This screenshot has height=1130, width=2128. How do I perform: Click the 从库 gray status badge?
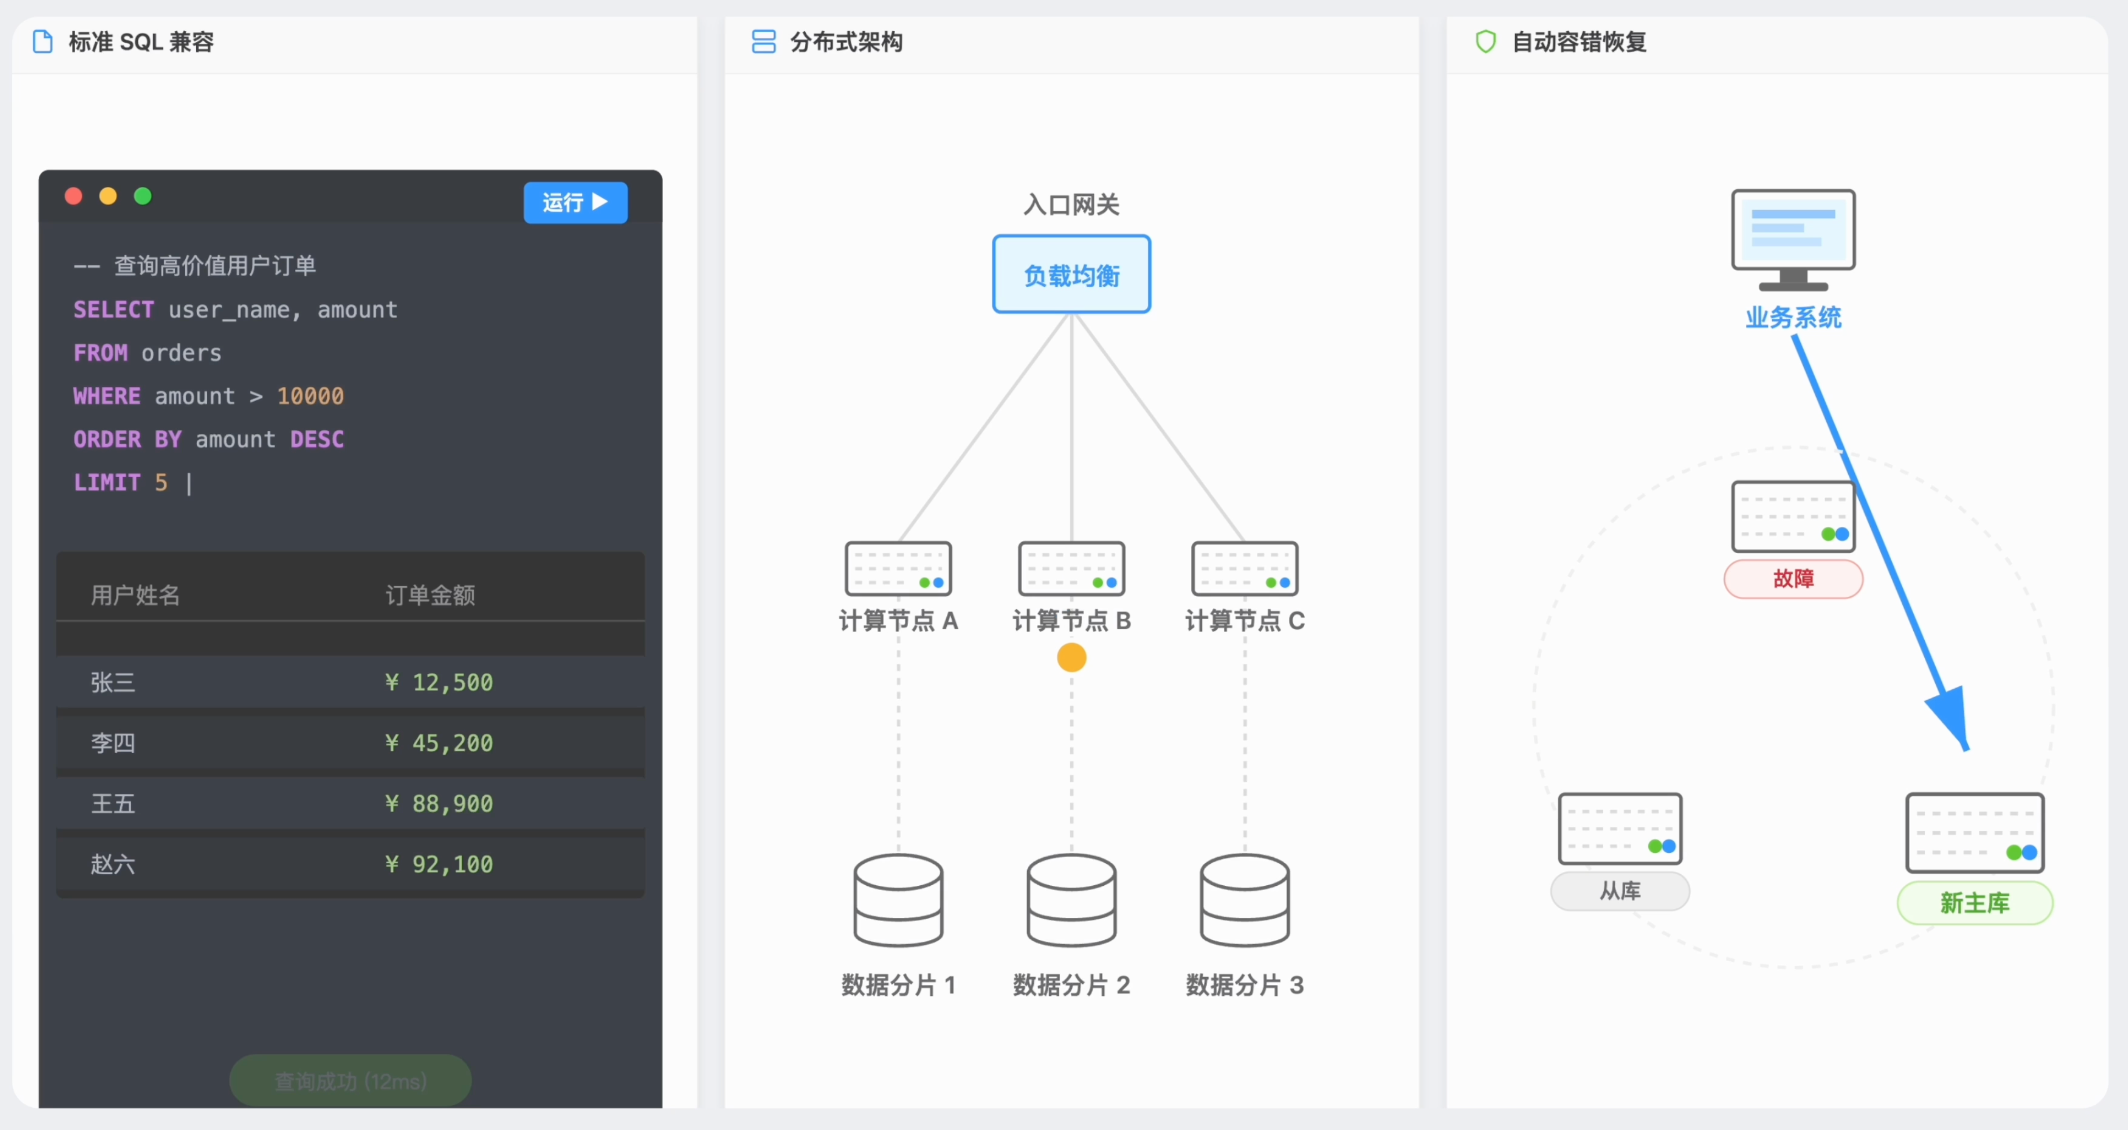tap(1620, 891)
